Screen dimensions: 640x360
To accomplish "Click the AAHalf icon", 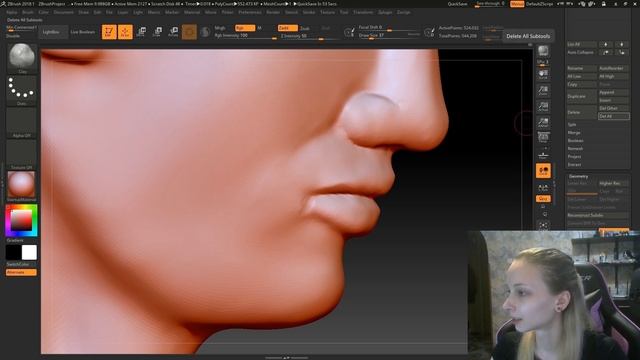I will [543, 122].
